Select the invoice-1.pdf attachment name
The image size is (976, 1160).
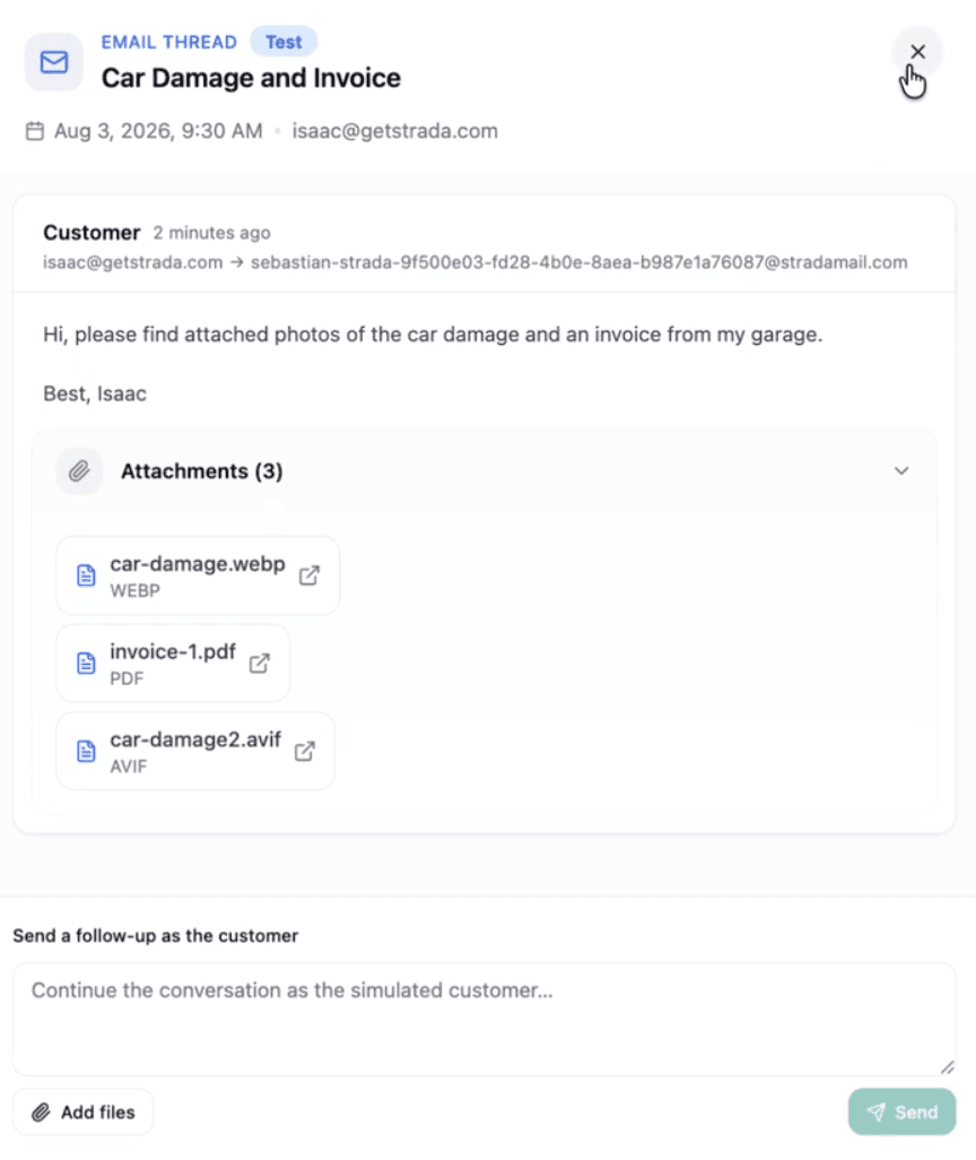pyautogui.click(x=173, y=652)
